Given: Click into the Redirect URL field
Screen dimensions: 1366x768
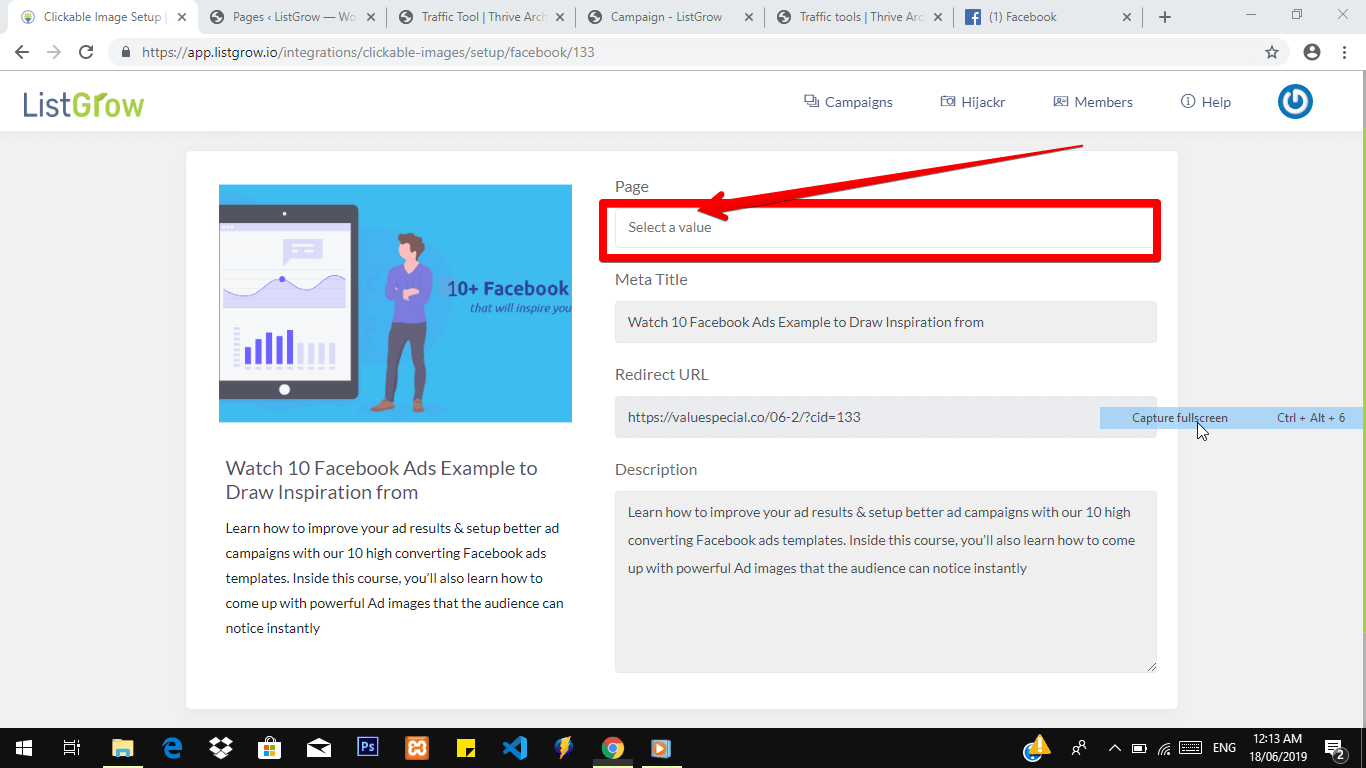Looking at the screenshot, I should [x=885, y=417].
